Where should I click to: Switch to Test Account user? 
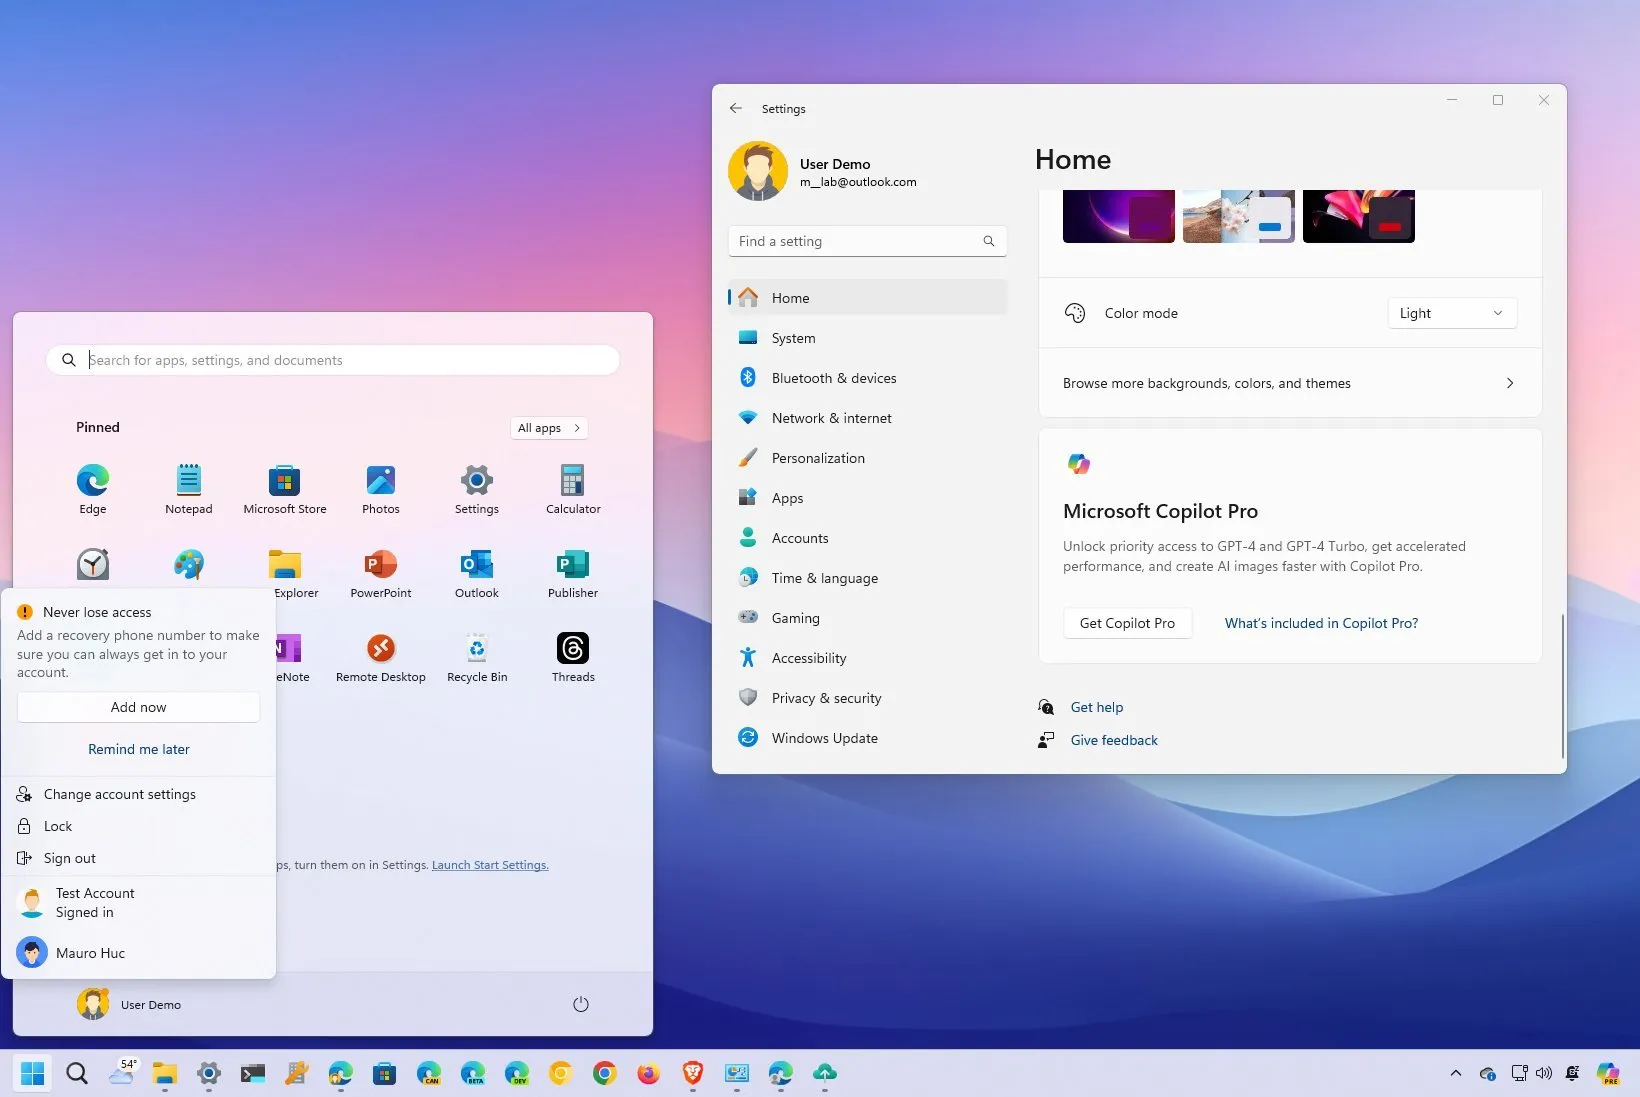point(139,903)
